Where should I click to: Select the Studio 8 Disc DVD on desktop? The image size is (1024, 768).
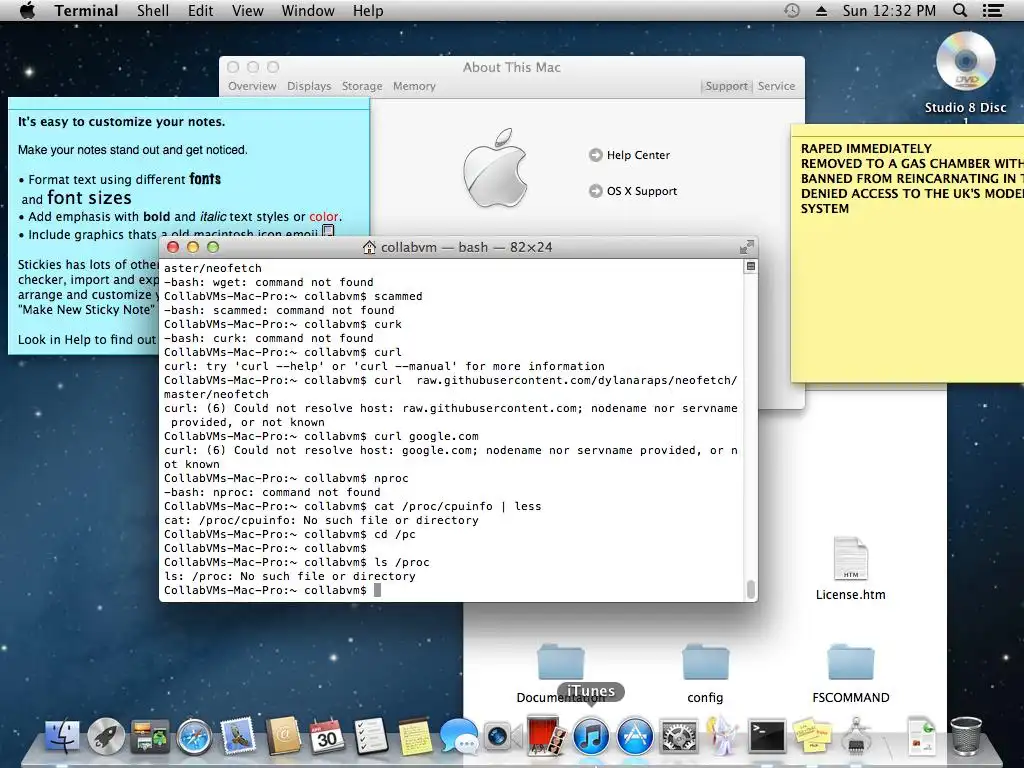tap(965, 62)
